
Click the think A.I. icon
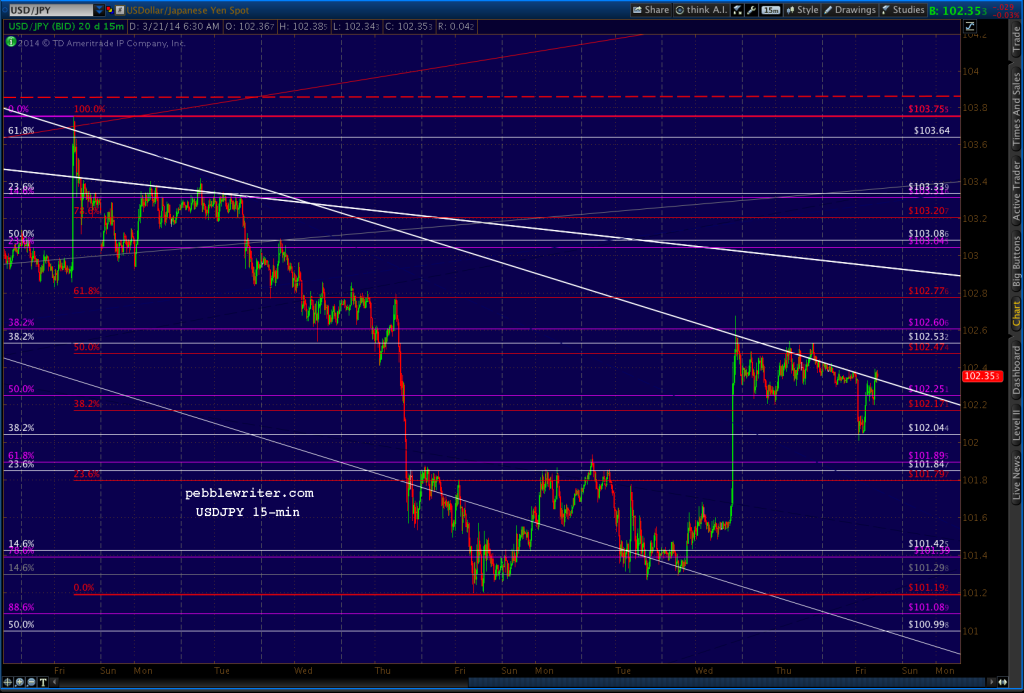[702, 9]
